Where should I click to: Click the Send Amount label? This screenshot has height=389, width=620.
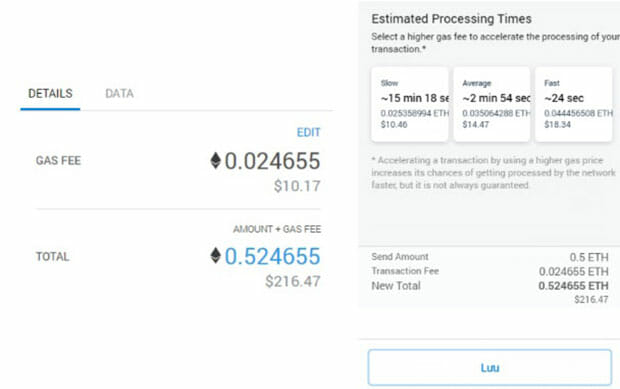coord(400,257)
